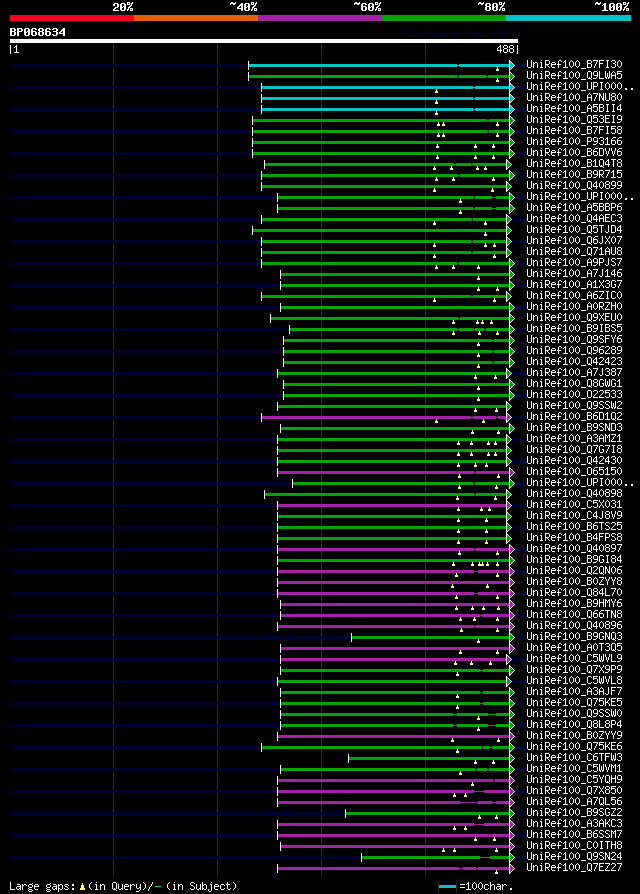The height and width of the screenshot is (894, 640).
Task: Select the UniRef100_A7J387 label
Action: coord(574,372)
